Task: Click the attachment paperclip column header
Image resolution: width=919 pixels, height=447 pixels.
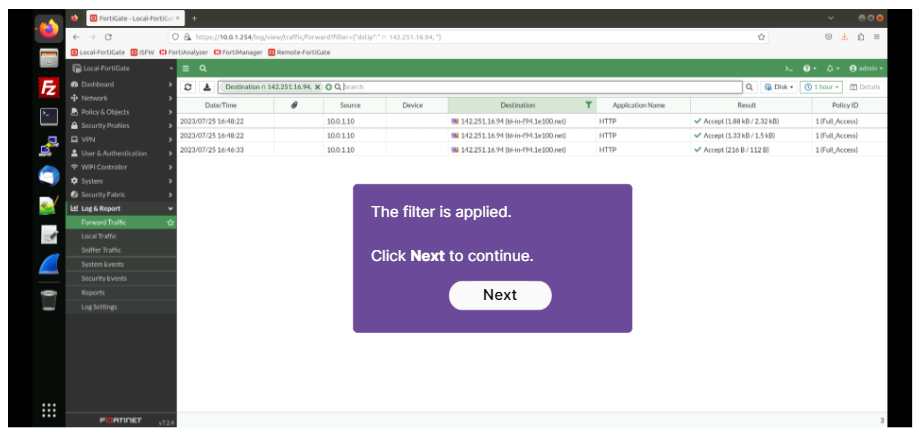Action: tap(294, 105)
